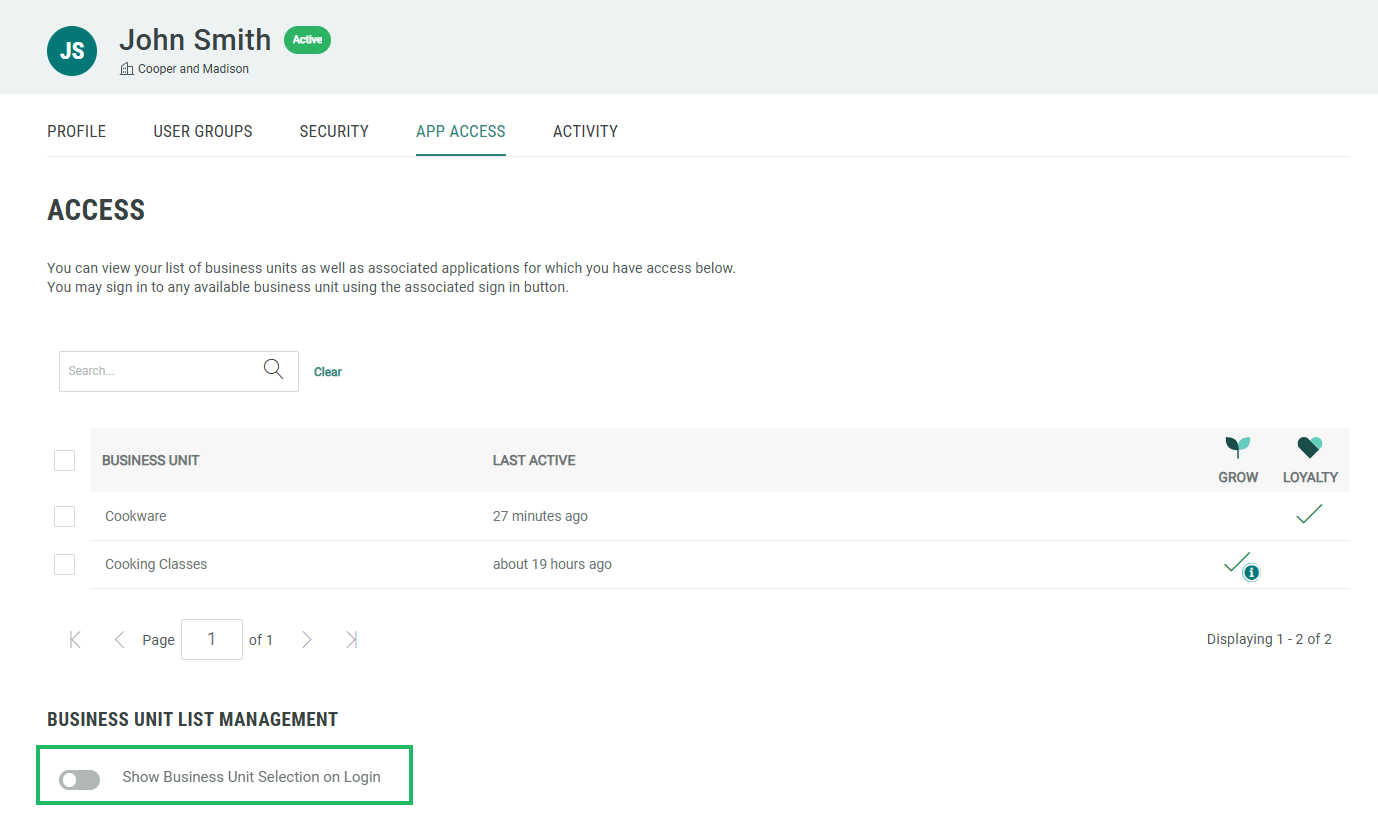Click the Loyalty checkmark for Cookware
The height and width of the screenshot is (831, 1378).
tap(1309, 515)
